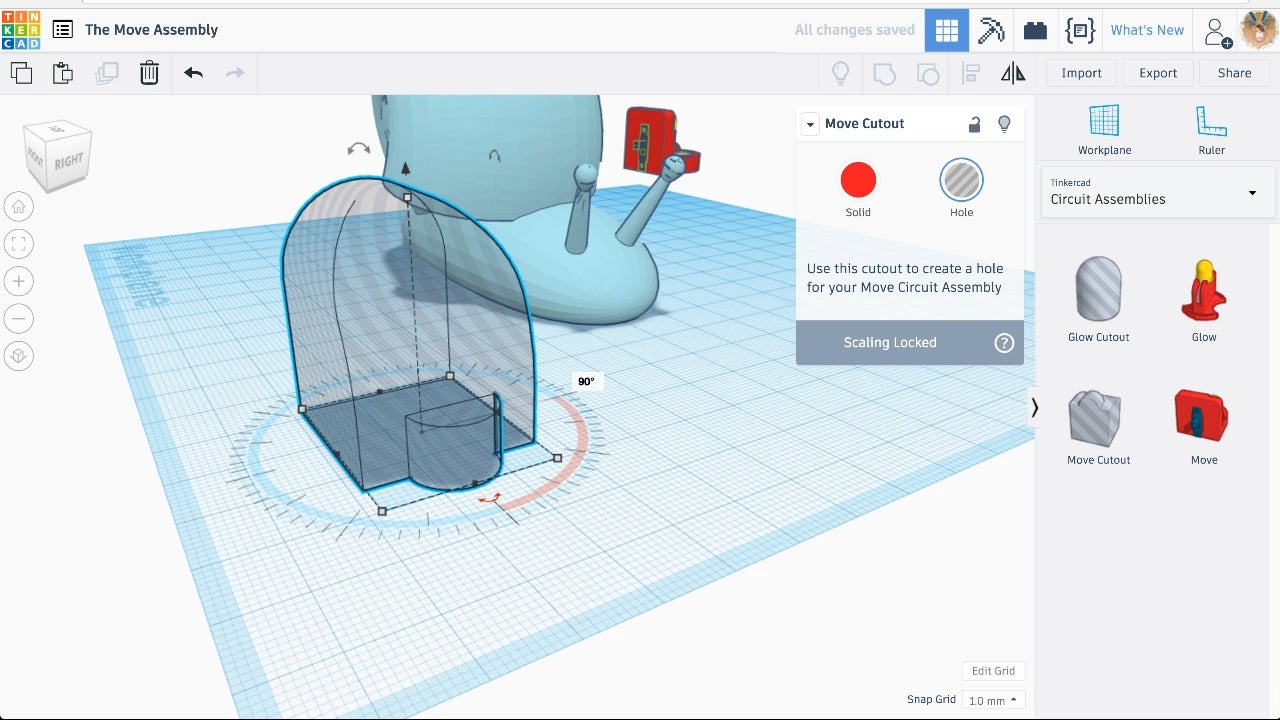Toggle visibility lightbulb in Move Cutout panel
This screenshot has height=720, width=1280.
pos(1004,124)
